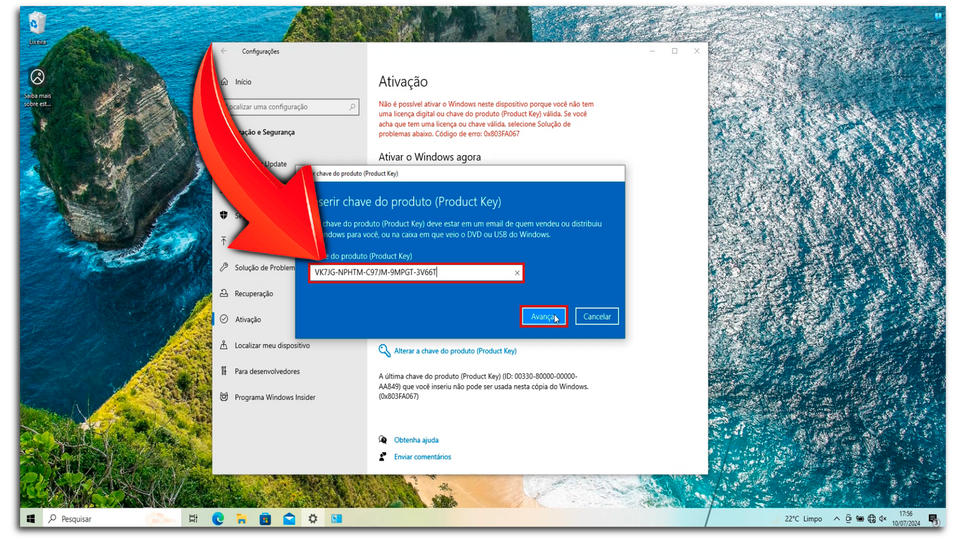Open Programa Windows Insider in sidebar
The image size is (960, 540).
click(x=275, y=397)
